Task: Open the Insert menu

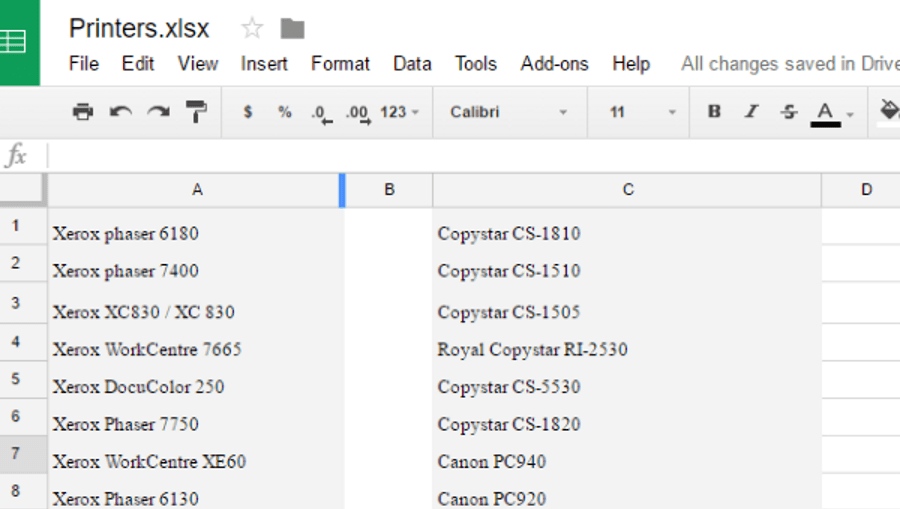Action: click(x=264, y=64)
